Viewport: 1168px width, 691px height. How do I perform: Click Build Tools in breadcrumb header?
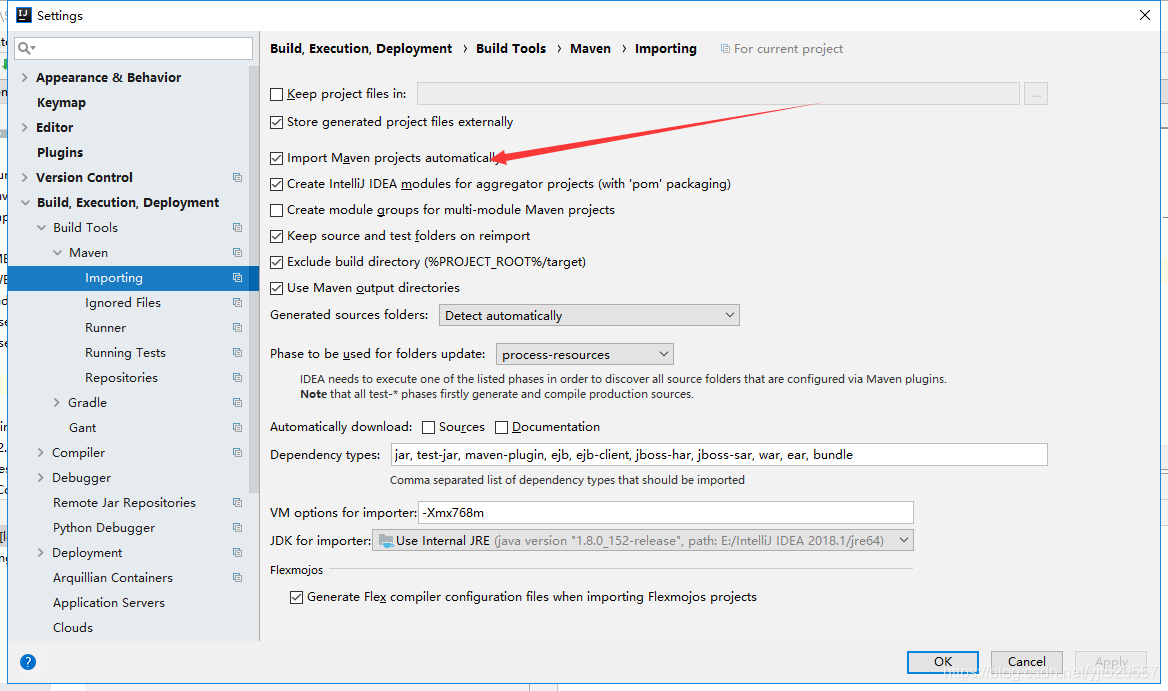coord(511,48)
